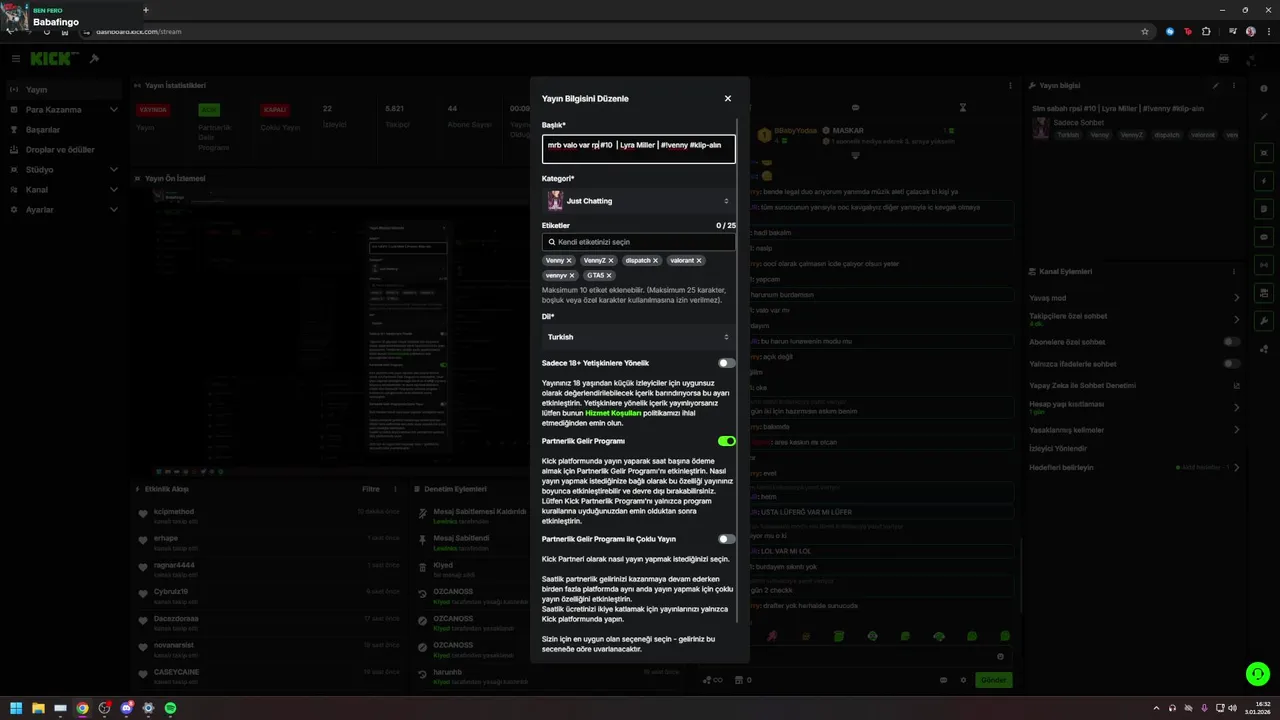Open Spotify from the taskbar

tap(170, 708)
